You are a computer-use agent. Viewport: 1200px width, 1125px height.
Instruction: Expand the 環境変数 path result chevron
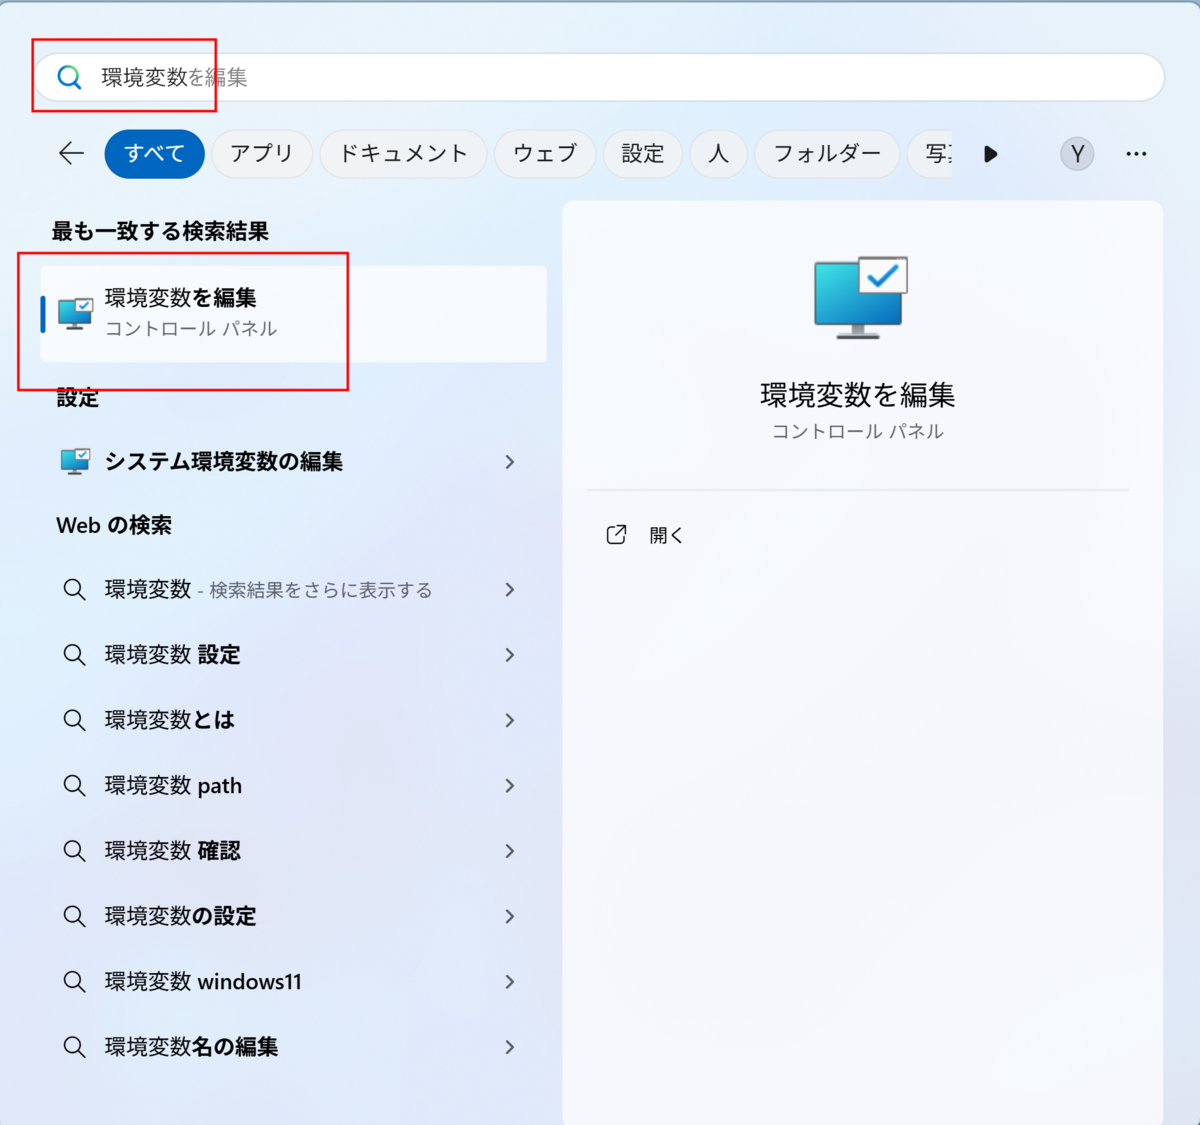tap(510, 786)
